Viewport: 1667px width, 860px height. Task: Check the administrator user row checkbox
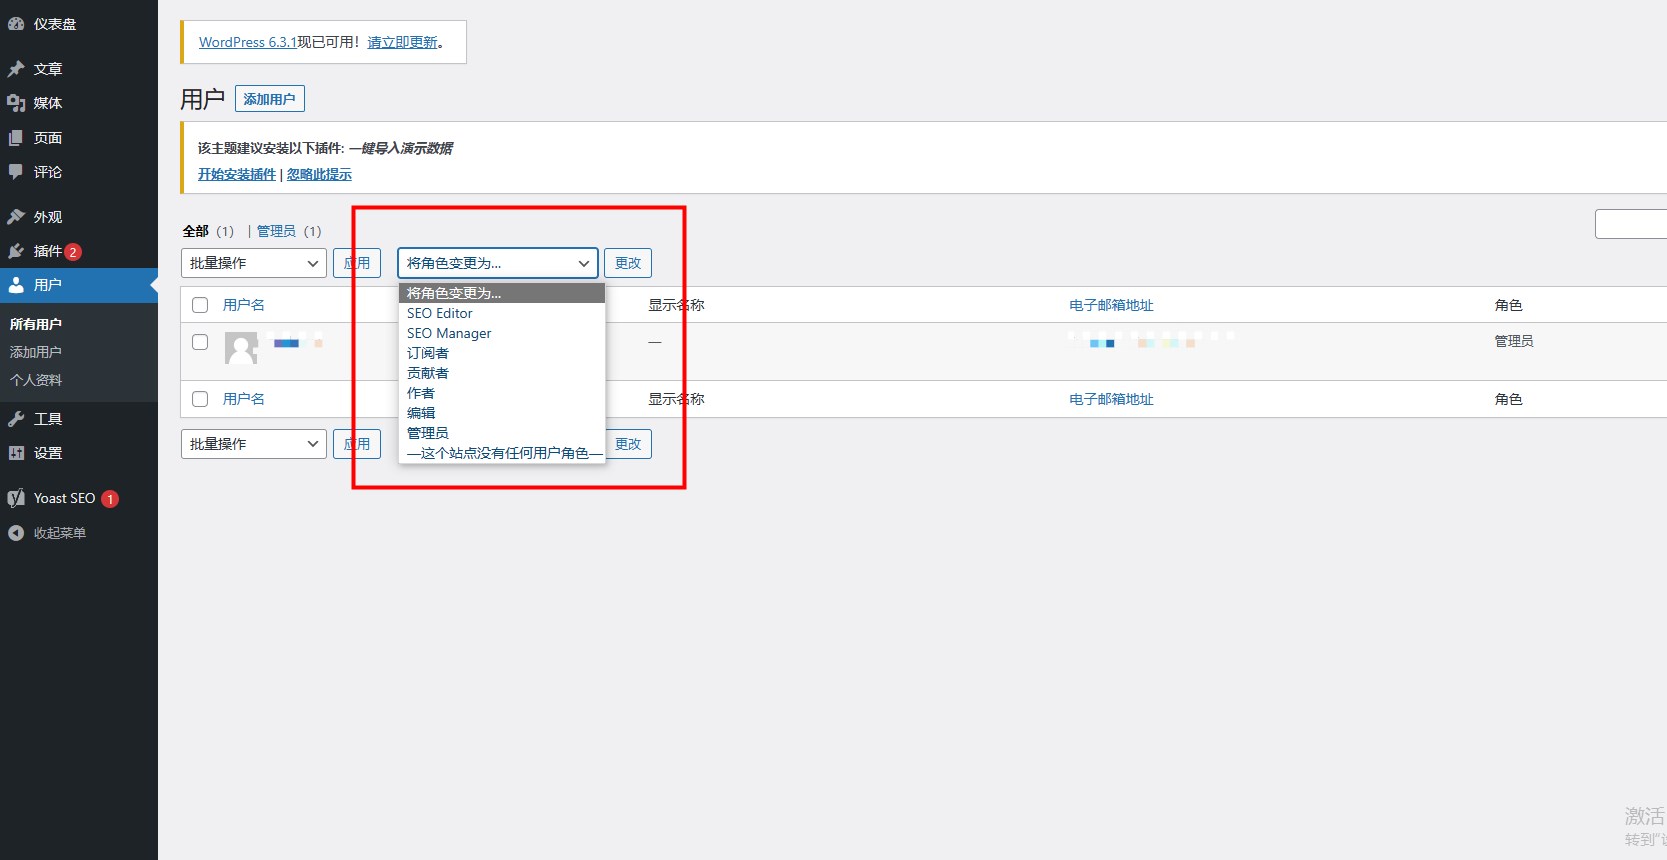click(200, 342)
